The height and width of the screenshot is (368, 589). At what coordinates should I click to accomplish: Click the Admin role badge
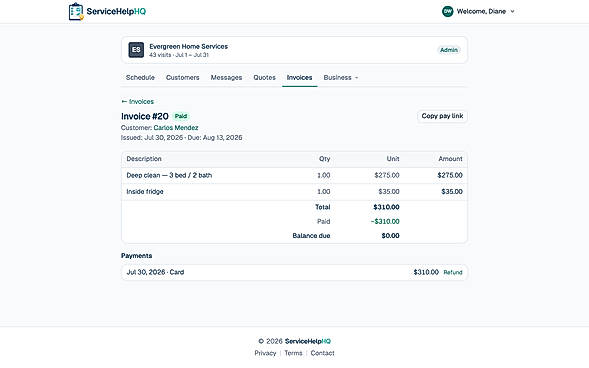[449, 50]
